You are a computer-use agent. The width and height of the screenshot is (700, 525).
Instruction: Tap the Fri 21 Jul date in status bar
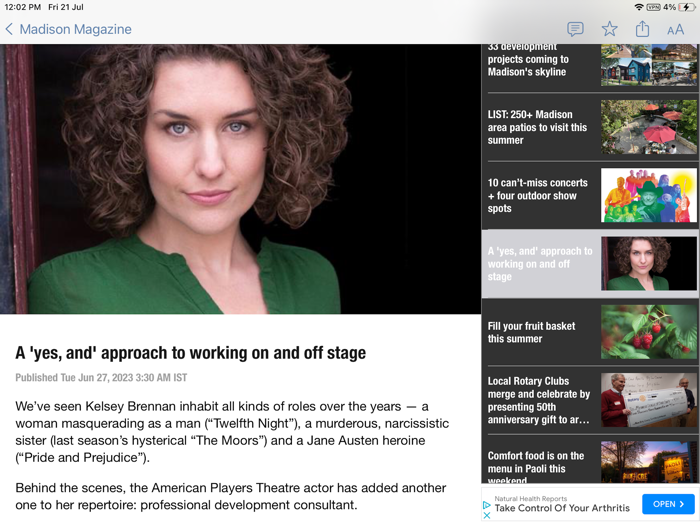[66, 7]
